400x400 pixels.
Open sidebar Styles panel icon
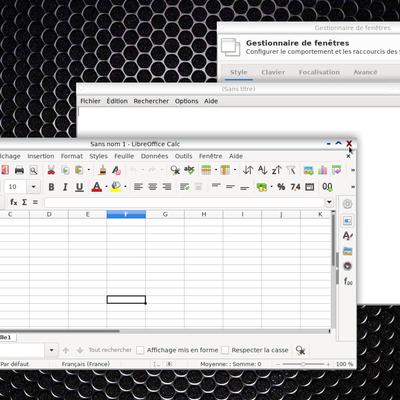(347, 236)
